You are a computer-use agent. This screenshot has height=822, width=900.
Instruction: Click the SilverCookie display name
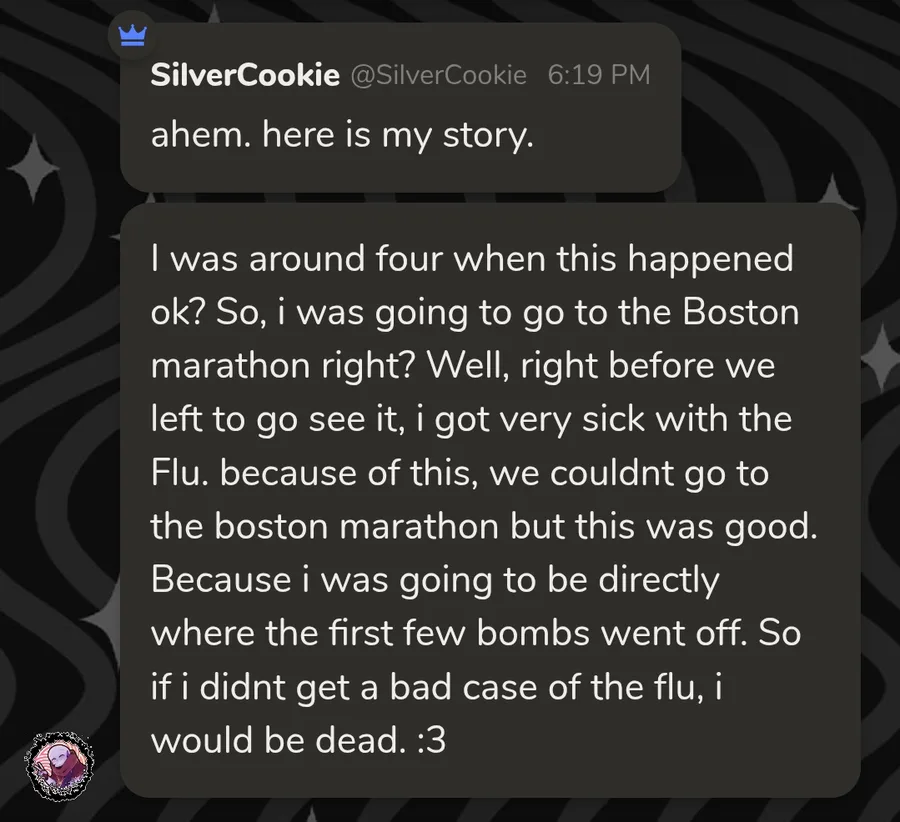245,76
